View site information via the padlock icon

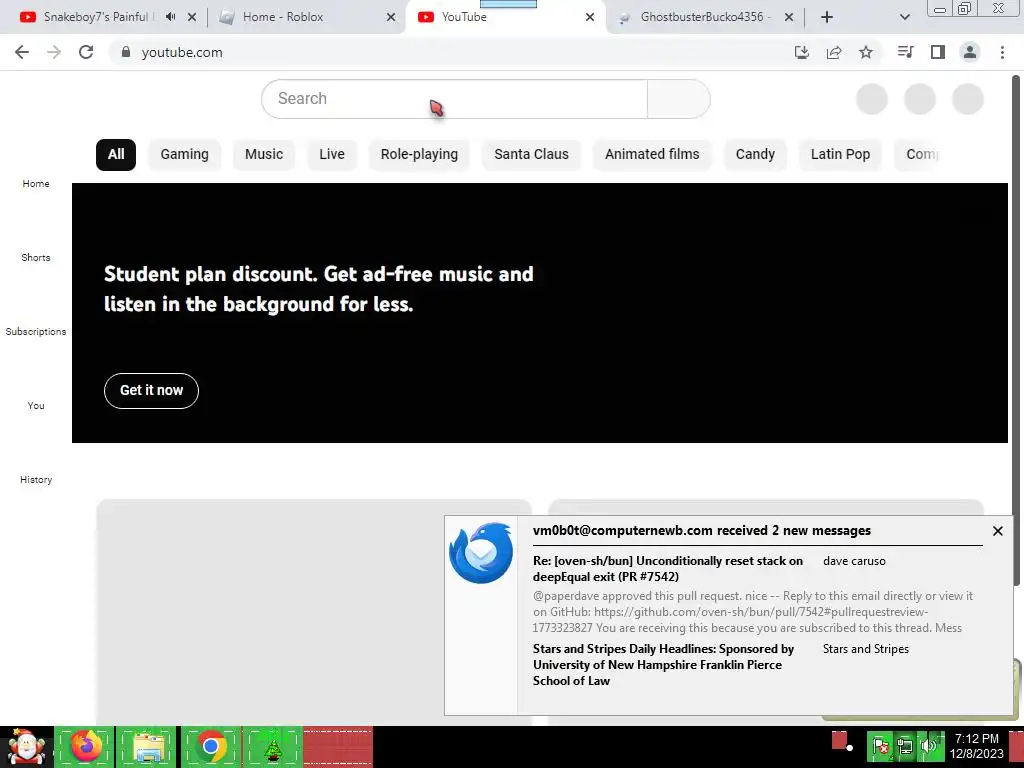(x=126, y=52)
